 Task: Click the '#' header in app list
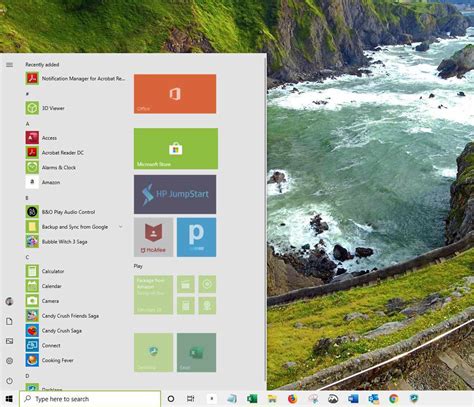click(x=27, y=94)
